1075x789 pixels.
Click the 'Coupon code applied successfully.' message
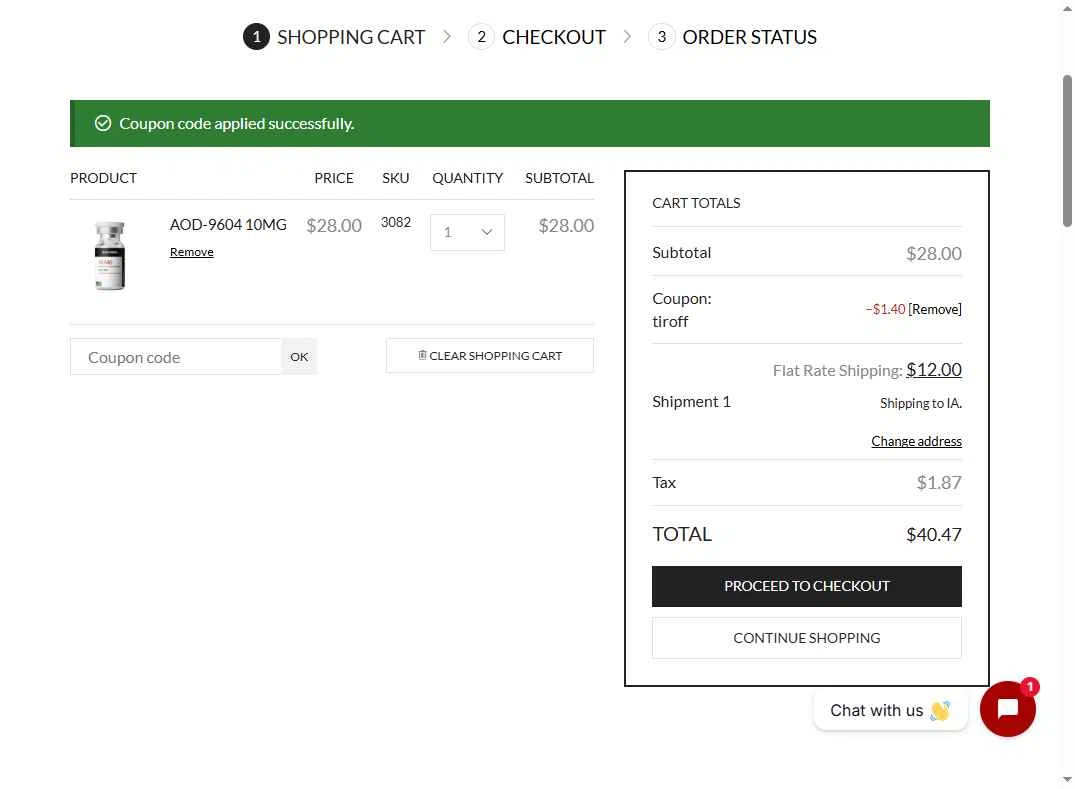[x=237, y=123]
